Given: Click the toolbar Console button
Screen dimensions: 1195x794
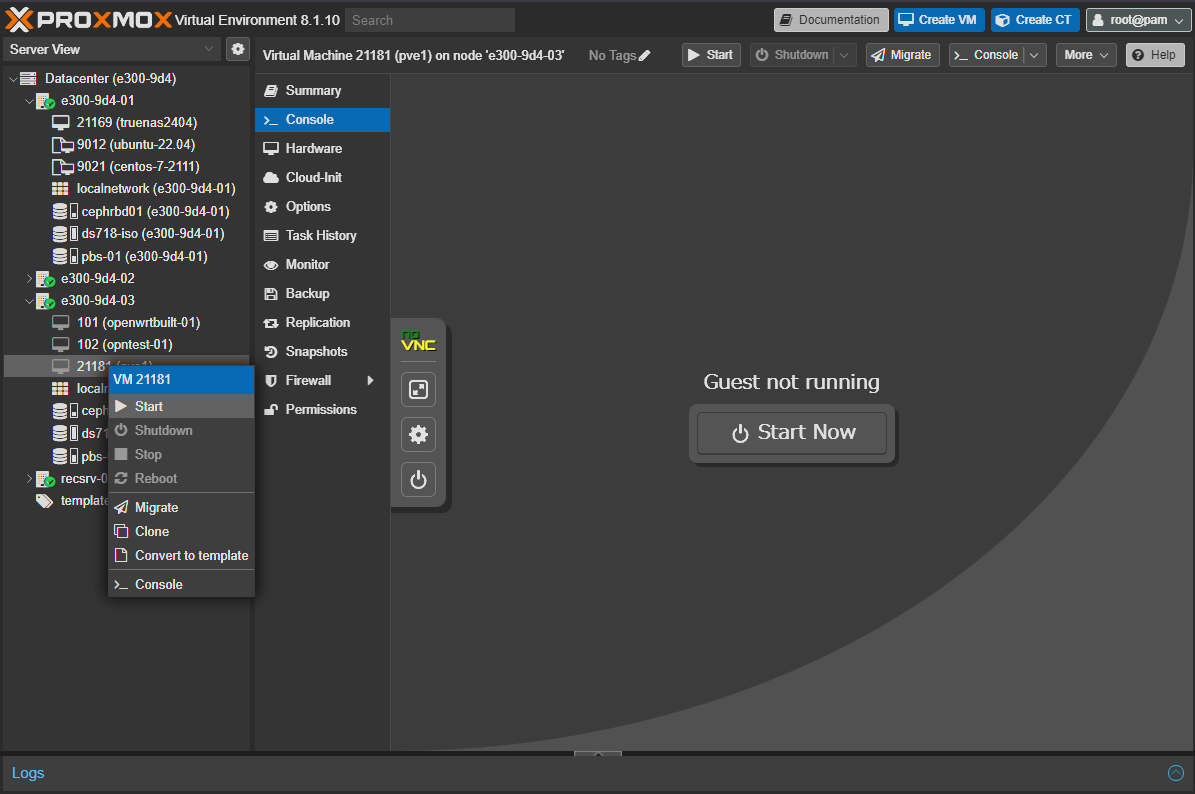Looking at the screenshot, I should (987, 56).
